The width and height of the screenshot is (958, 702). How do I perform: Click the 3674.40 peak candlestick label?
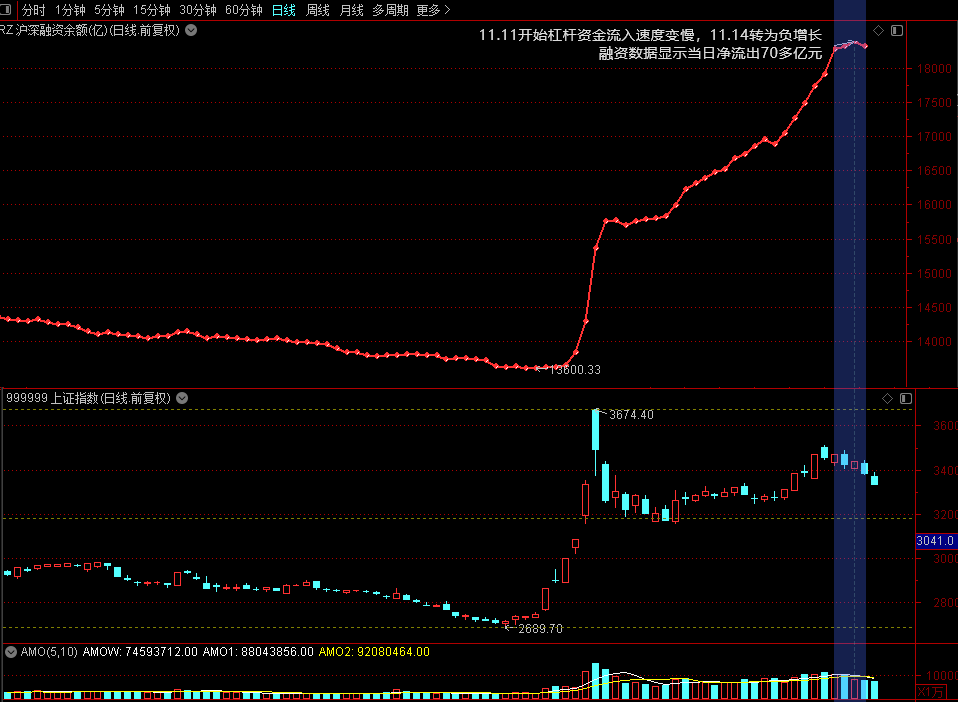coord(631,415)
